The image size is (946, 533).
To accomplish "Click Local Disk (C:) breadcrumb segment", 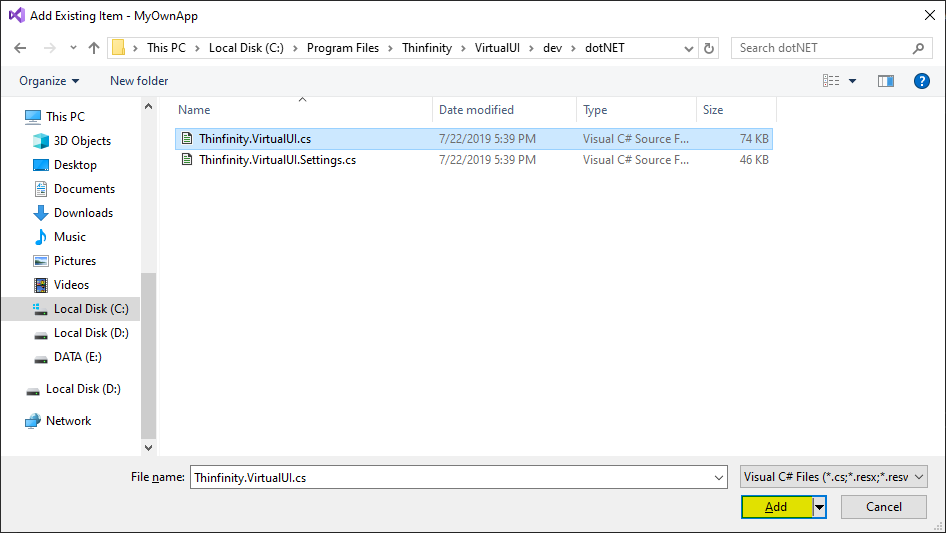I will click(246, 48).
